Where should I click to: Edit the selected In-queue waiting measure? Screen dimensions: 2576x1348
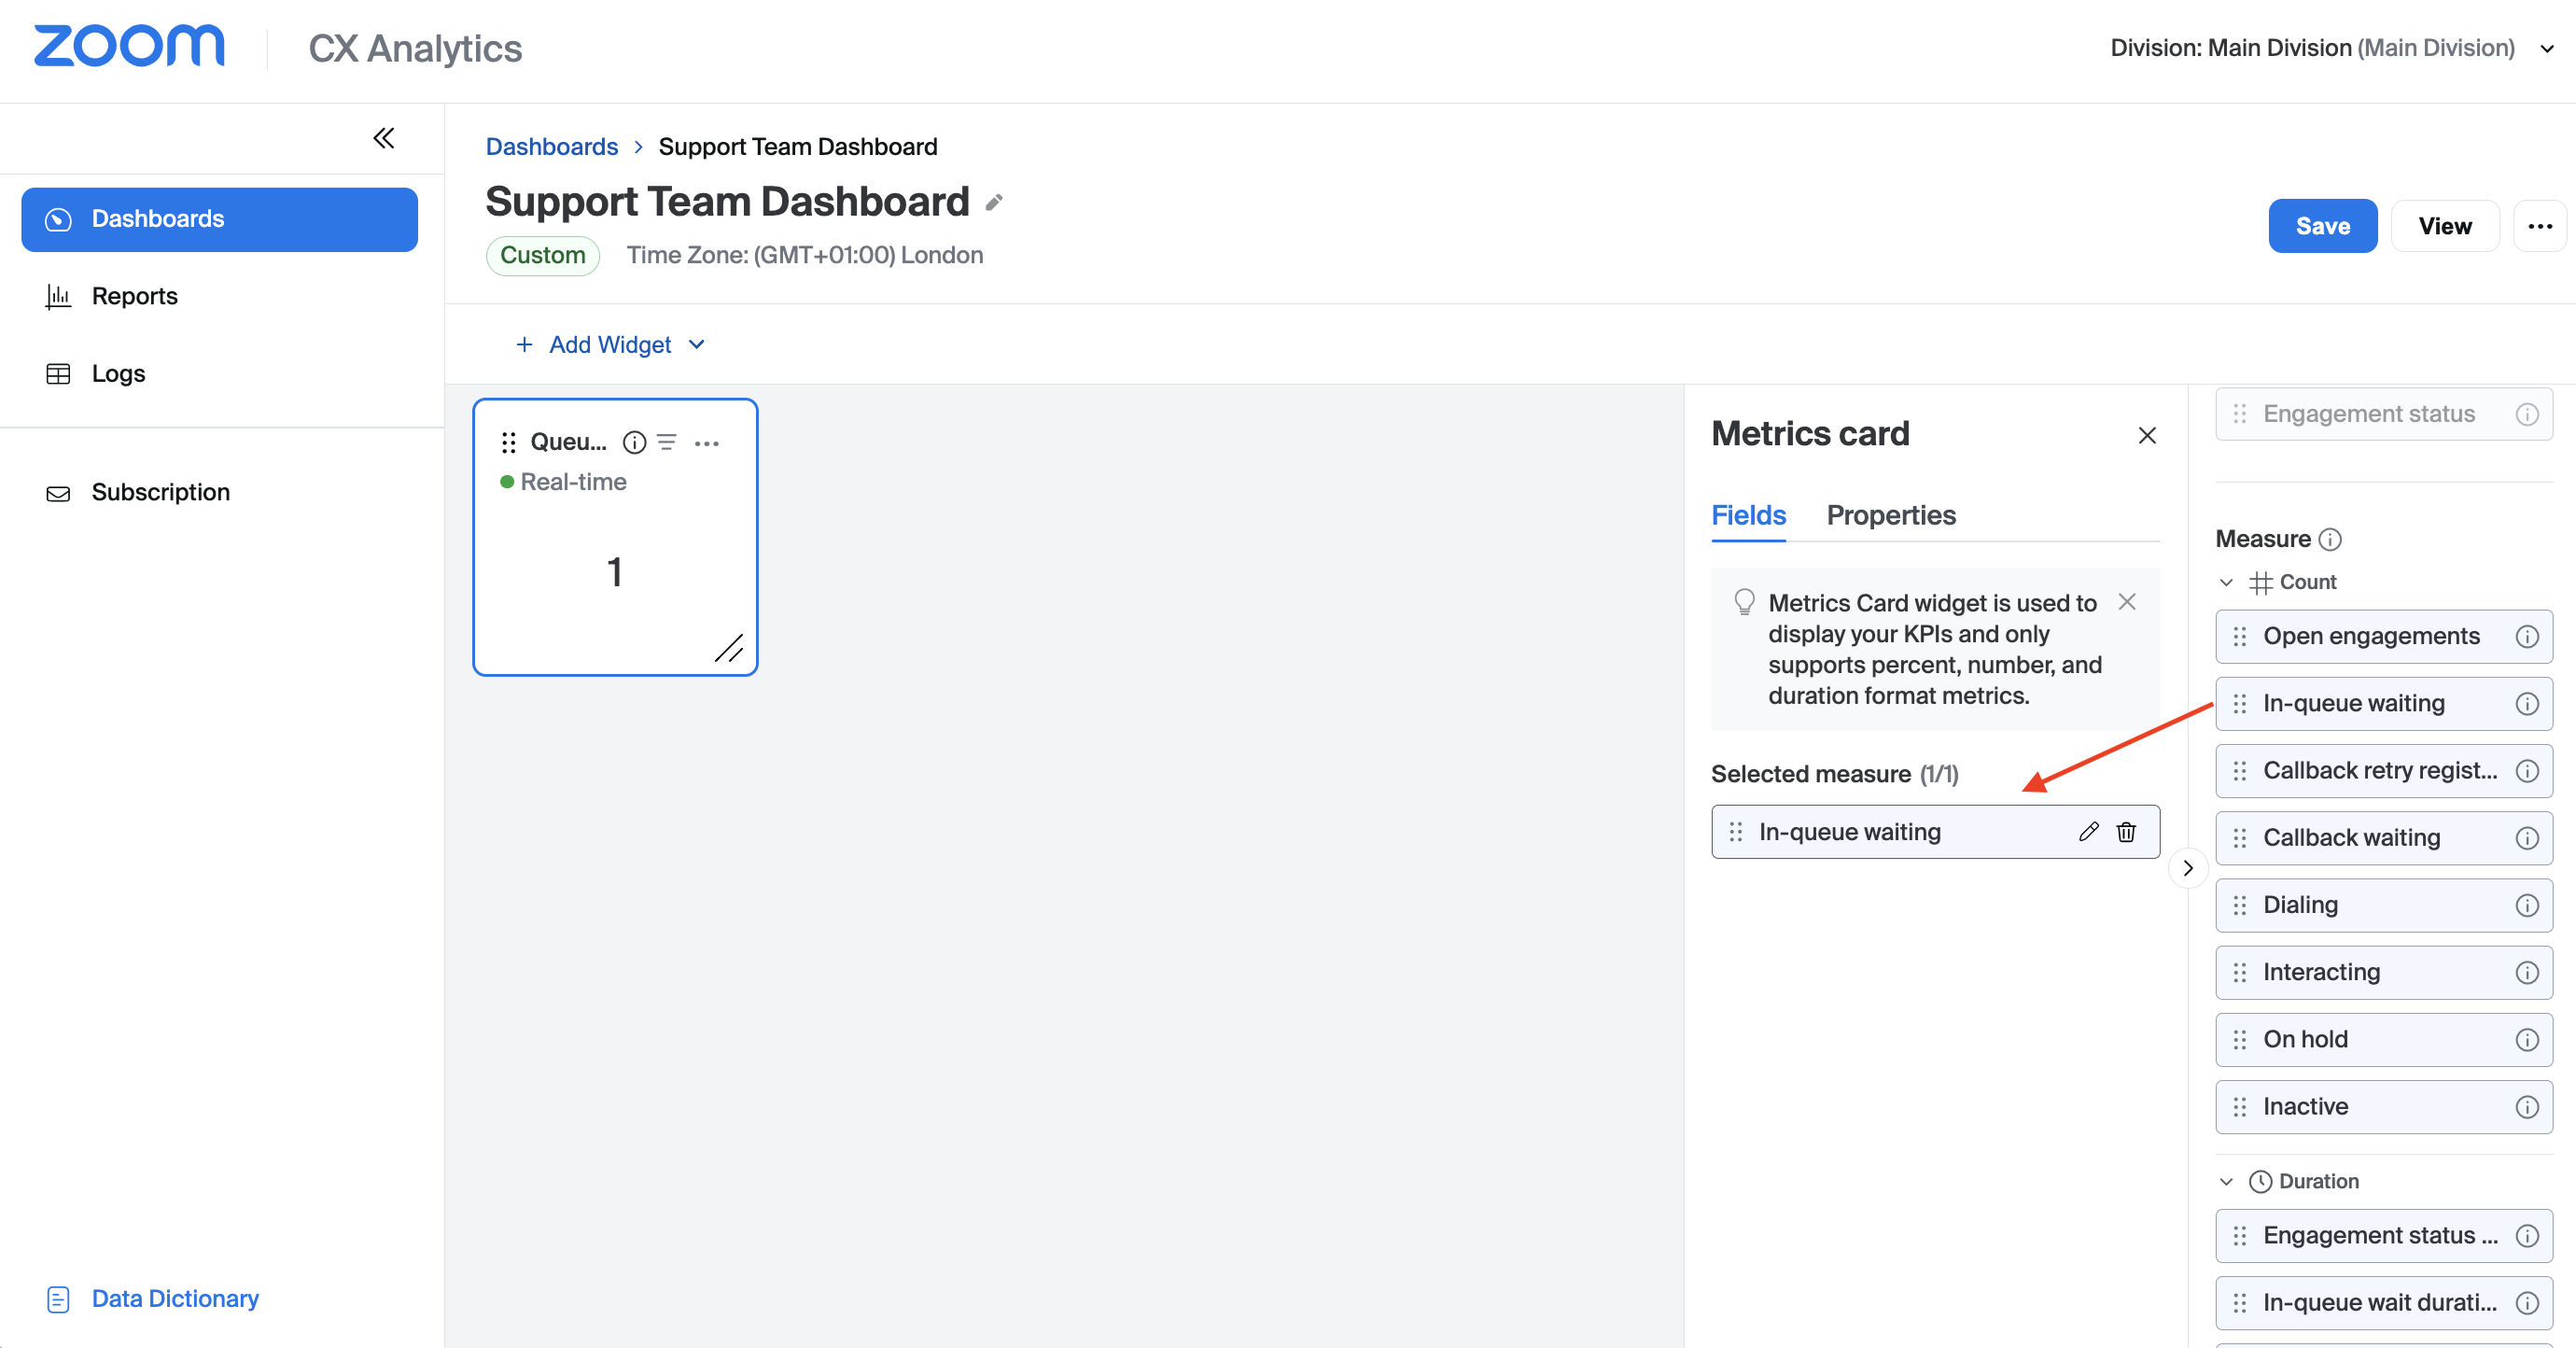[x=2088, y=832]
